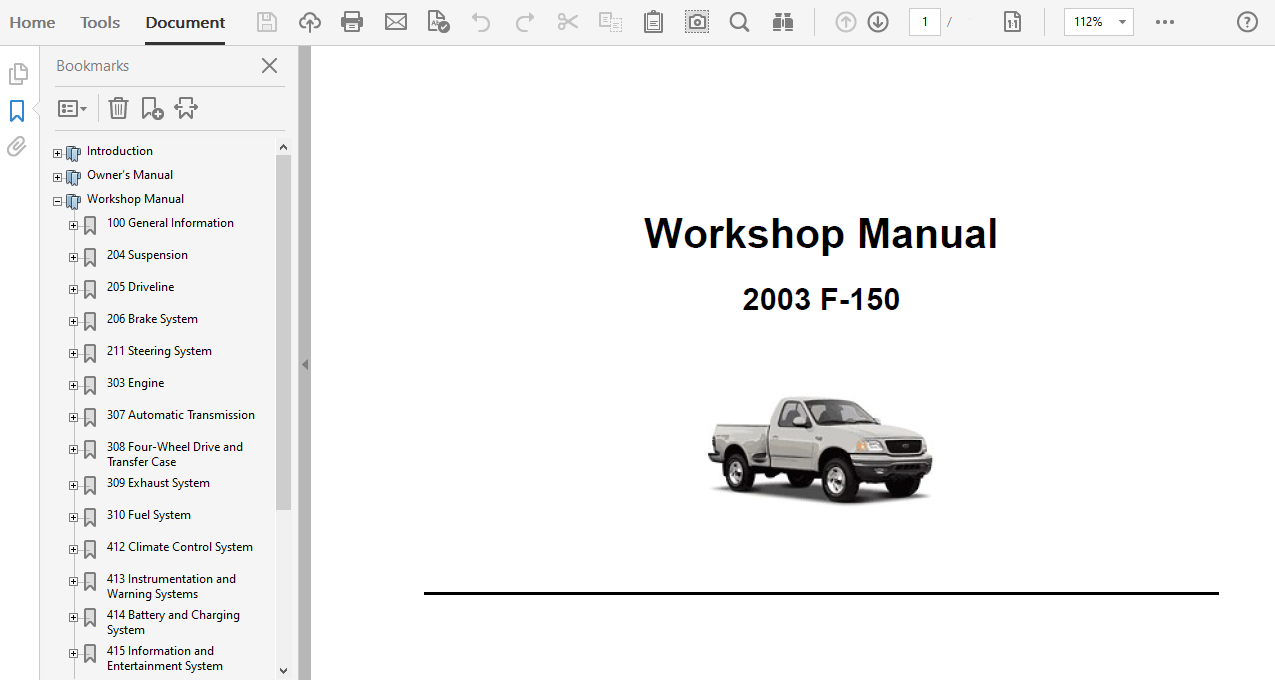Add a new bookmark icon
This screenshot has height=680, width=1275.
(152, 108)
